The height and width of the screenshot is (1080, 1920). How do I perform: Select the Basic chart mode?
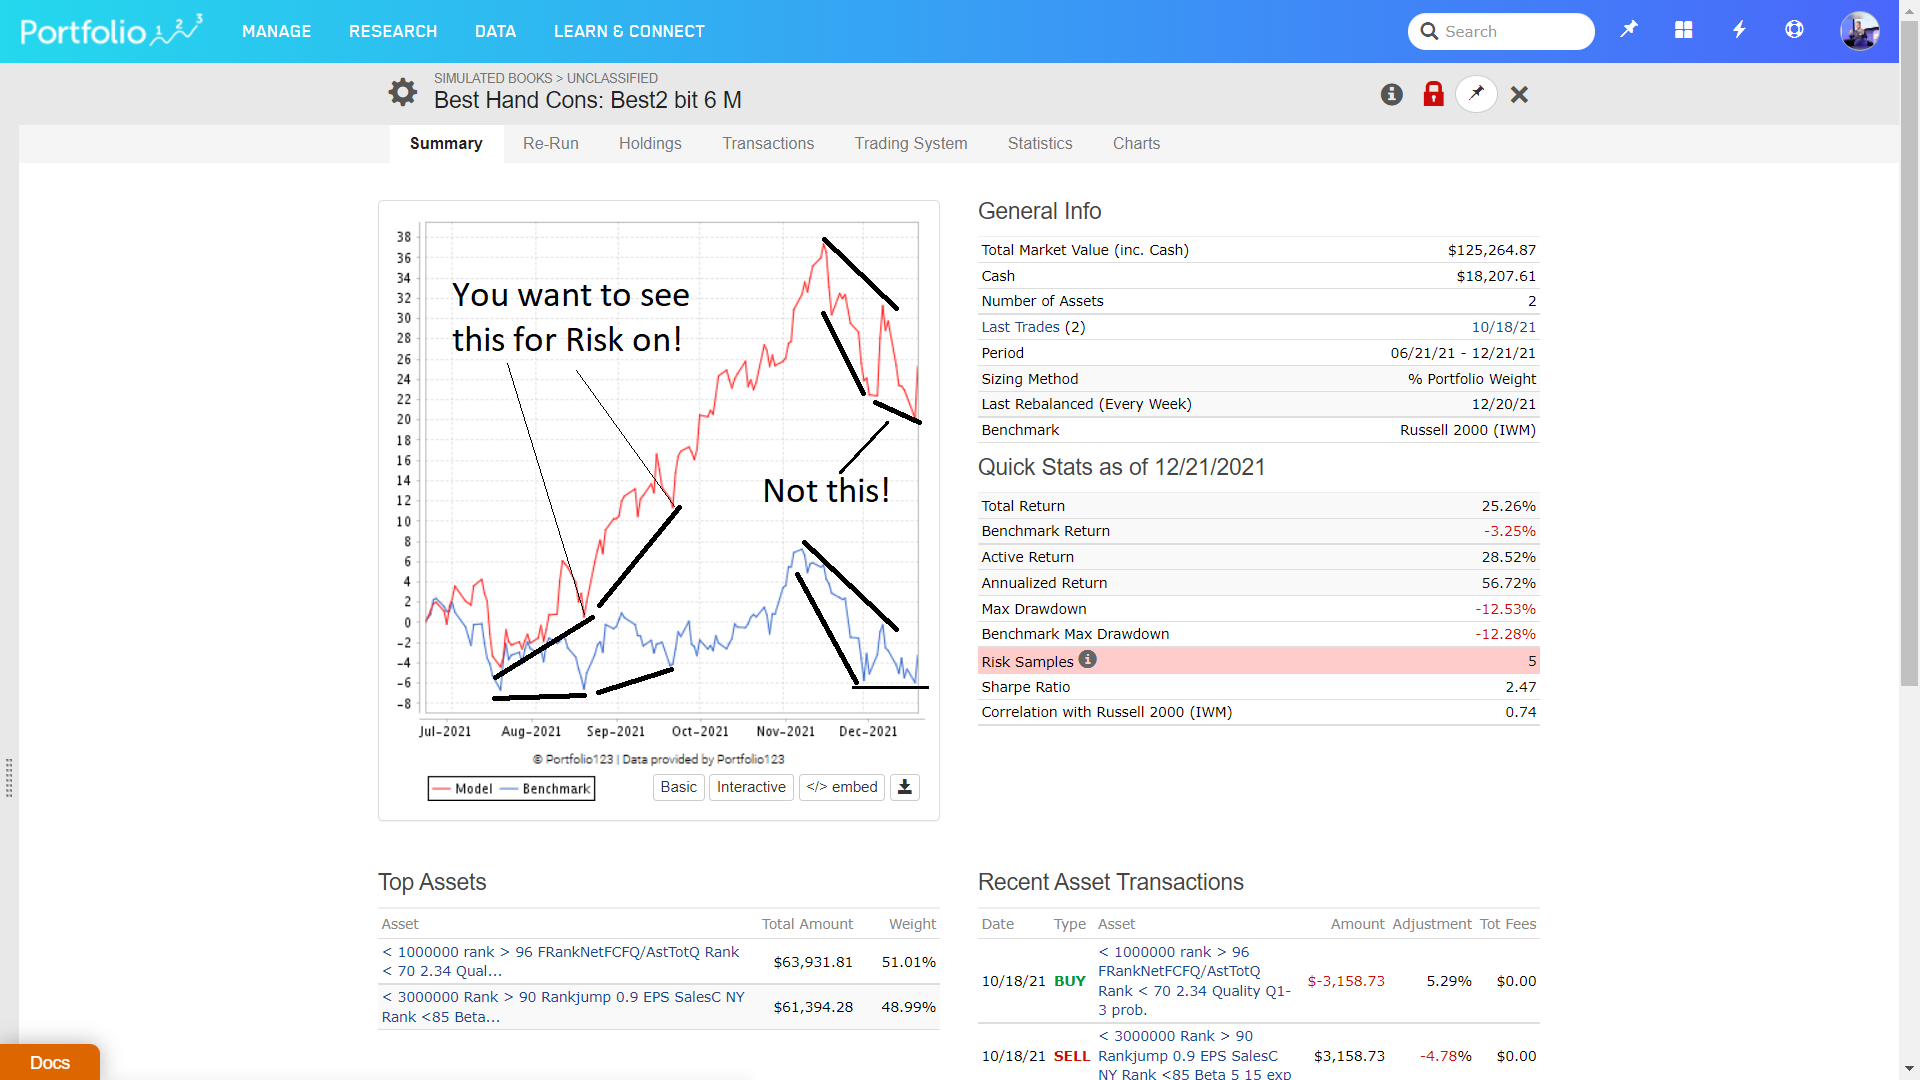click(678, 787)
